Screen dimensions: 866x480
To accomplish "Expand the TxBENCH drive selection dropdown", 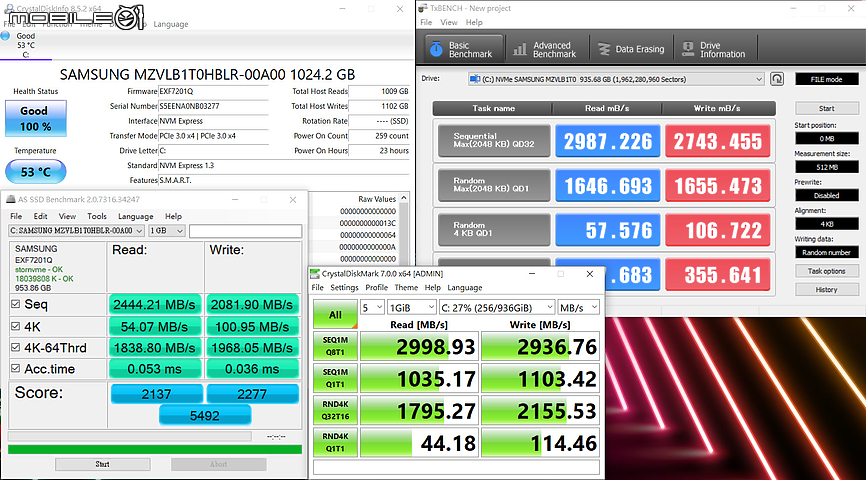I will tap(759, 79).
